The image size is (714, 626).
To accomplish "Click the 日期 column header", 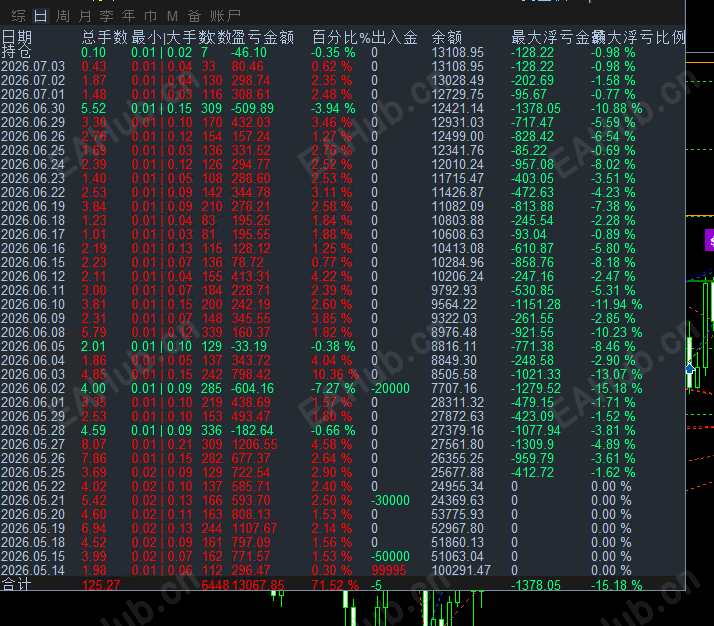I will (17, 37).
